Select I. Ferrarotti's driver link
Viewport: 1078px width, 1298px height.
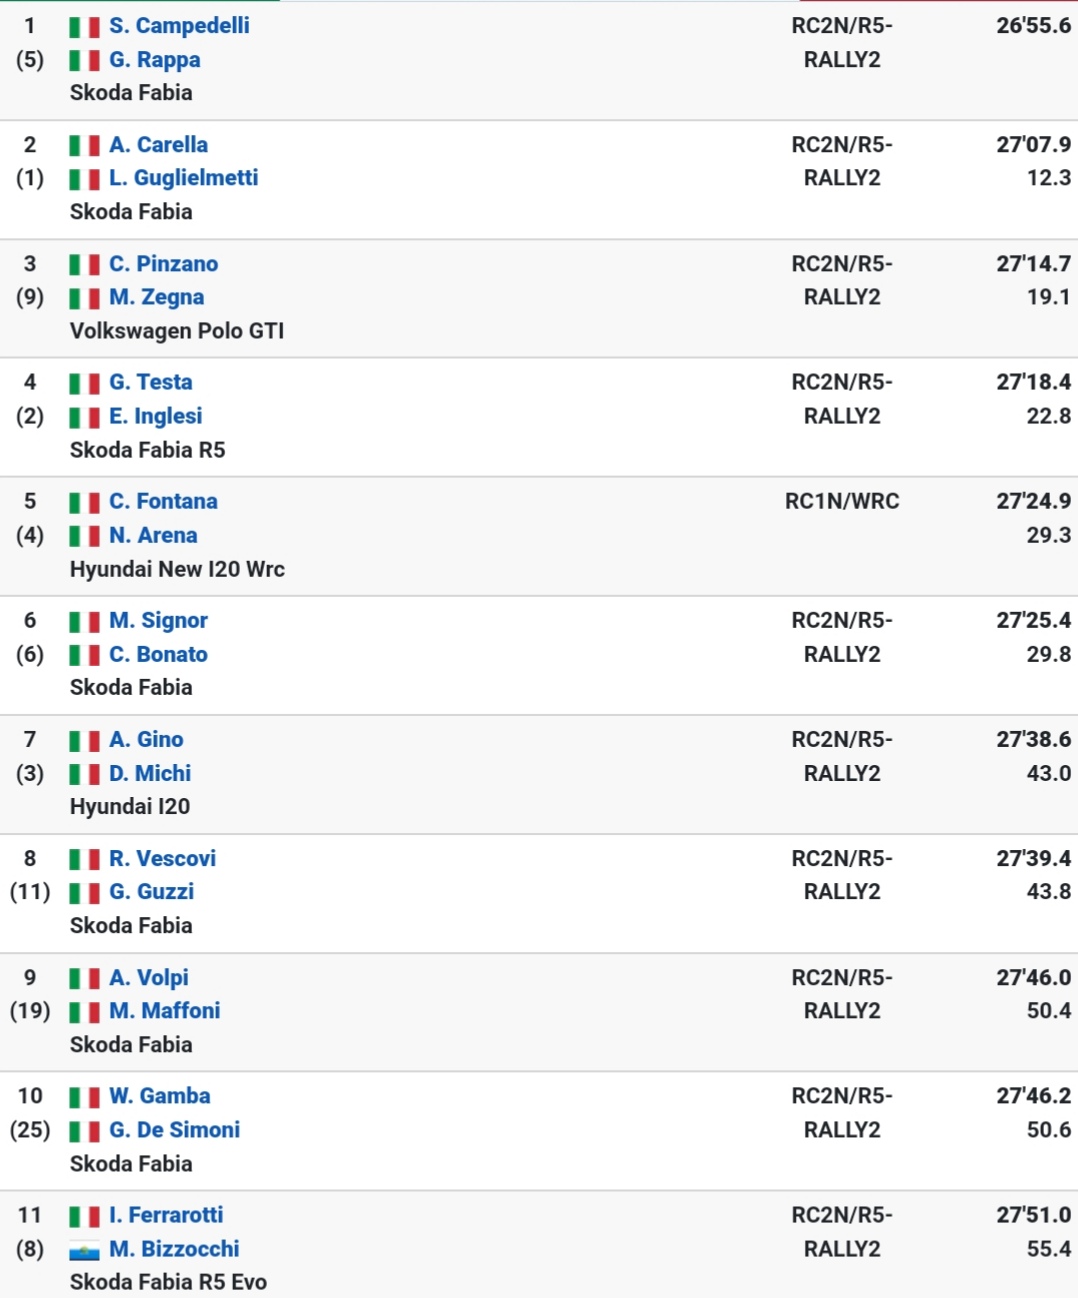(x=166, y=1216)
